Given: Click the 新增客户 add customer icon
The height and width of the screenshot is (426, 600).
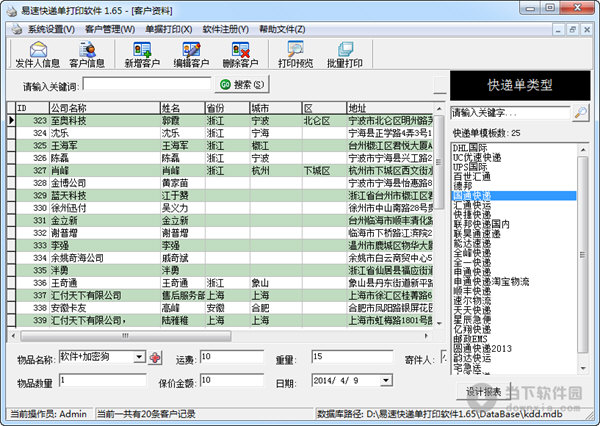Looking at the screenshot, I should (140, 53).
